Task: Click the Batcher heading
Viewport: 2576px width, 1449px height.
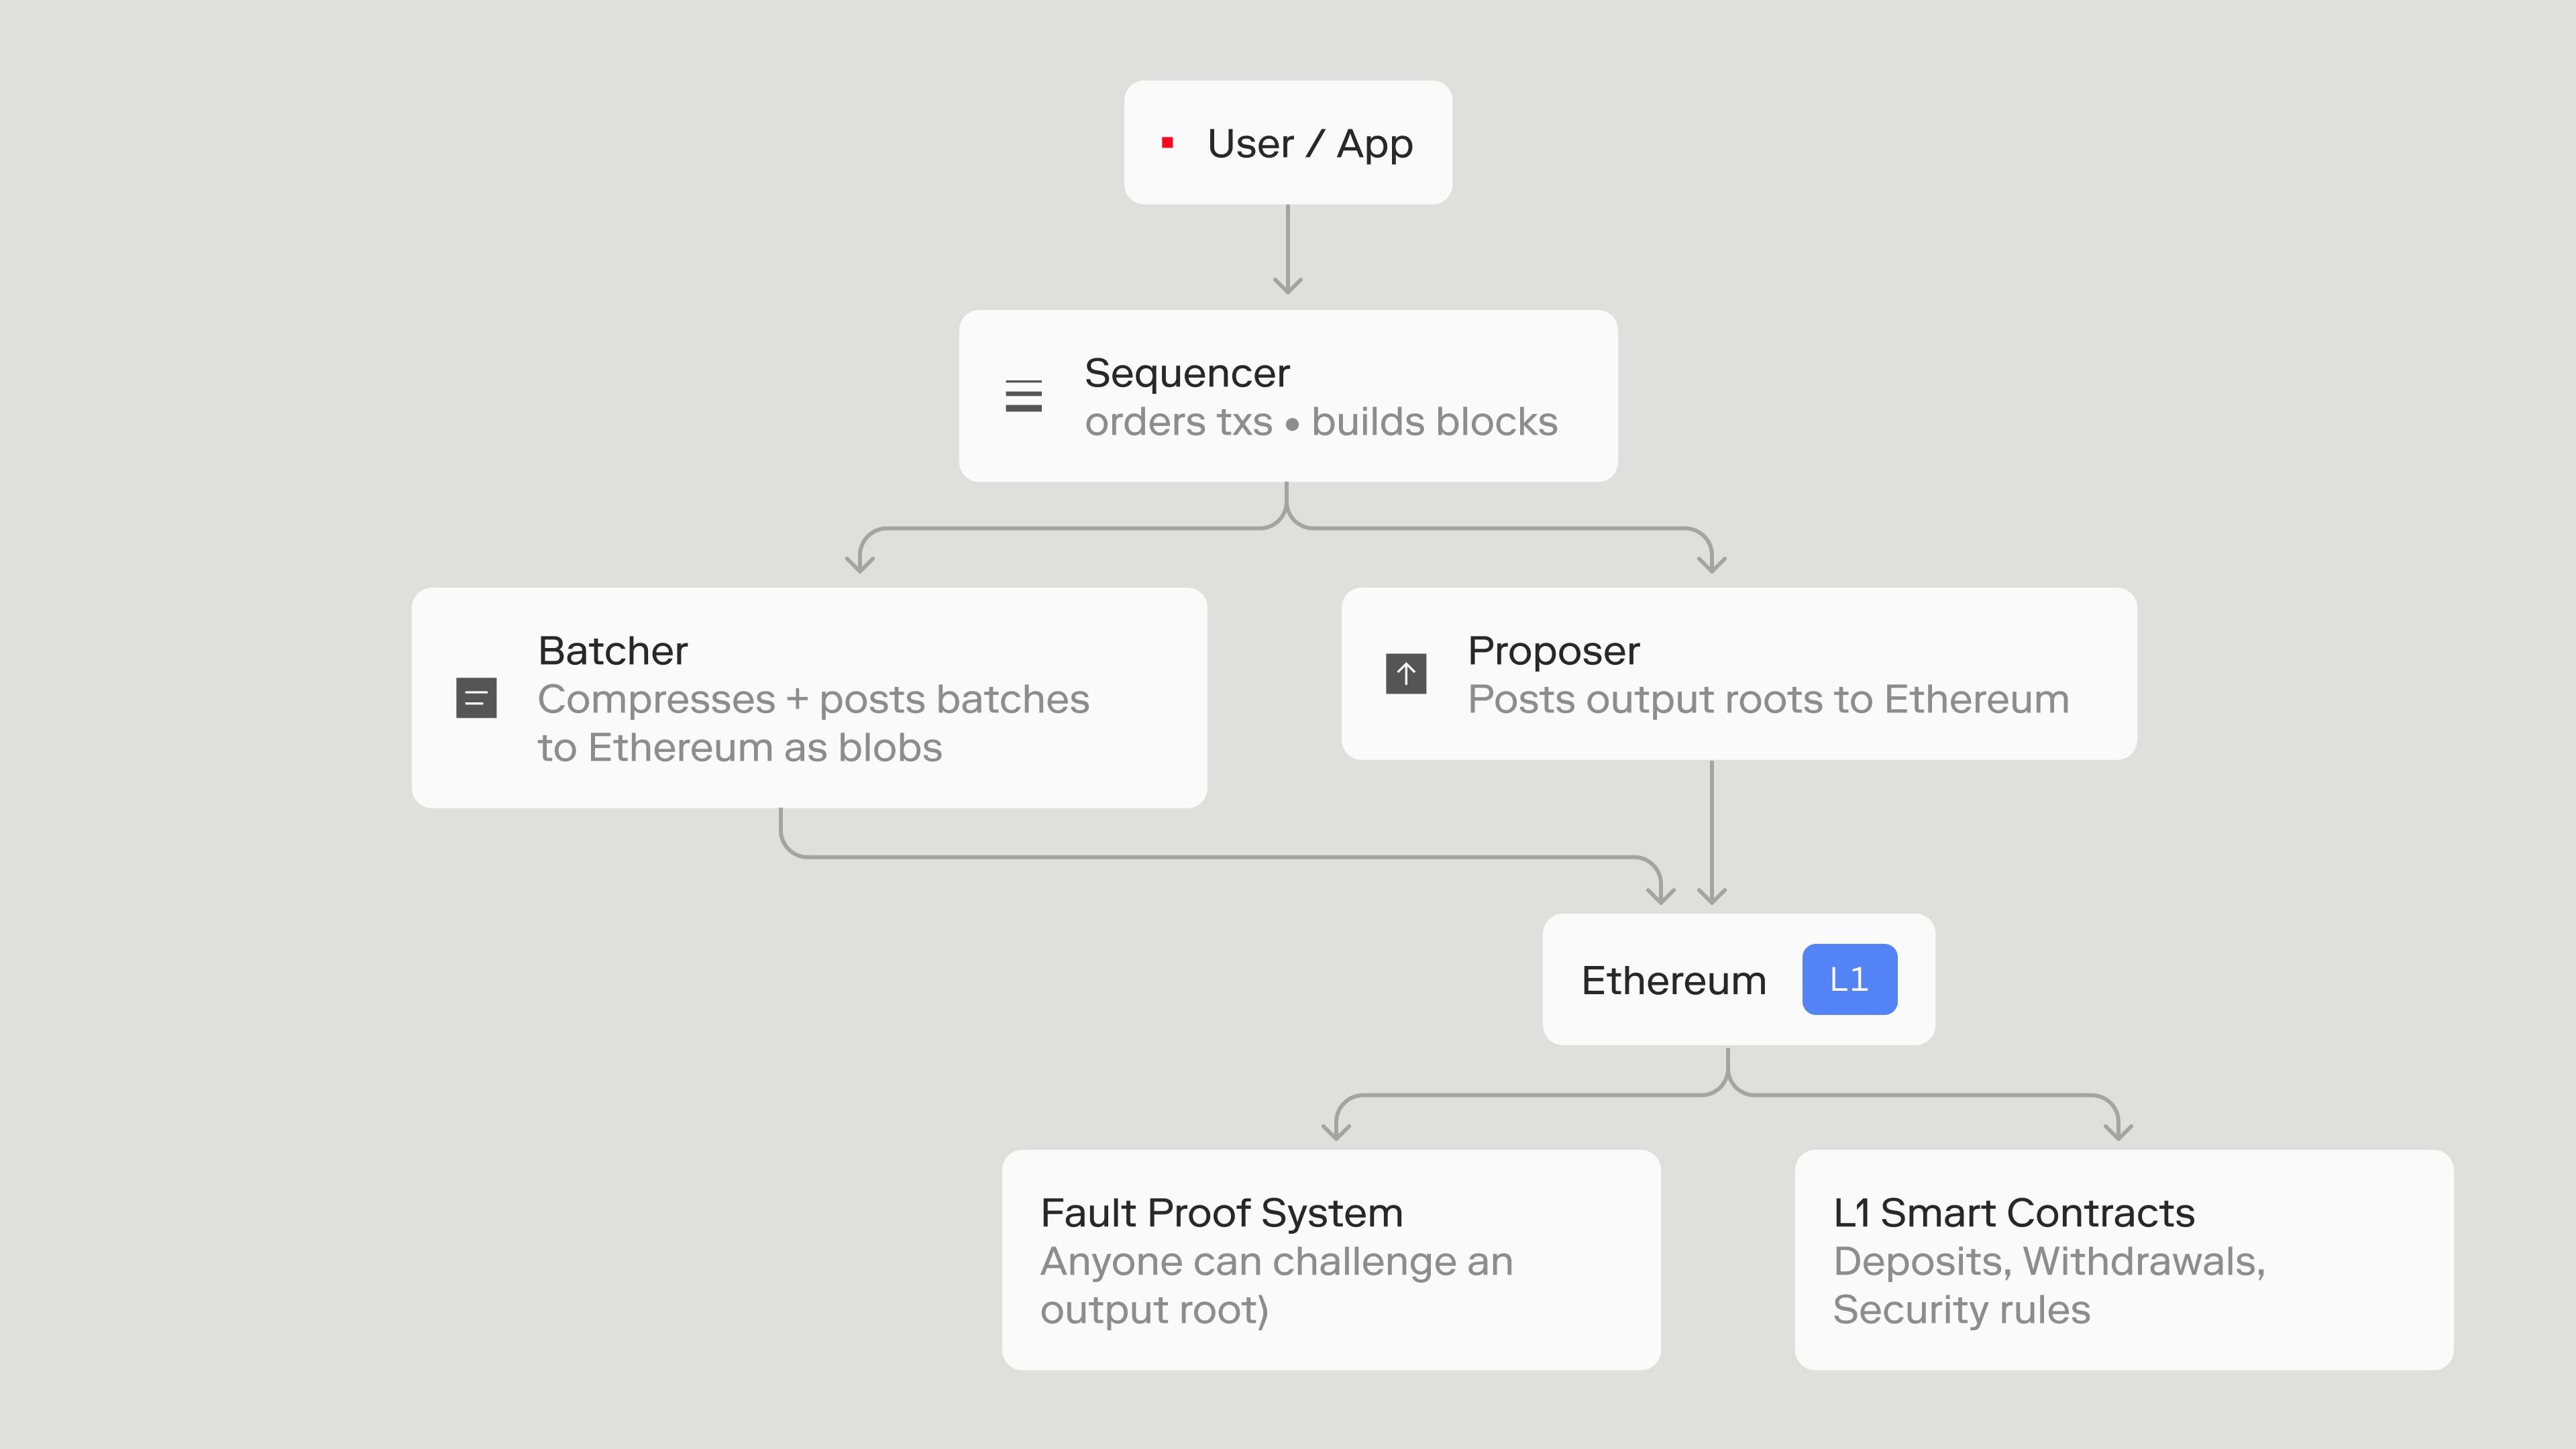Action: (613, 651)
